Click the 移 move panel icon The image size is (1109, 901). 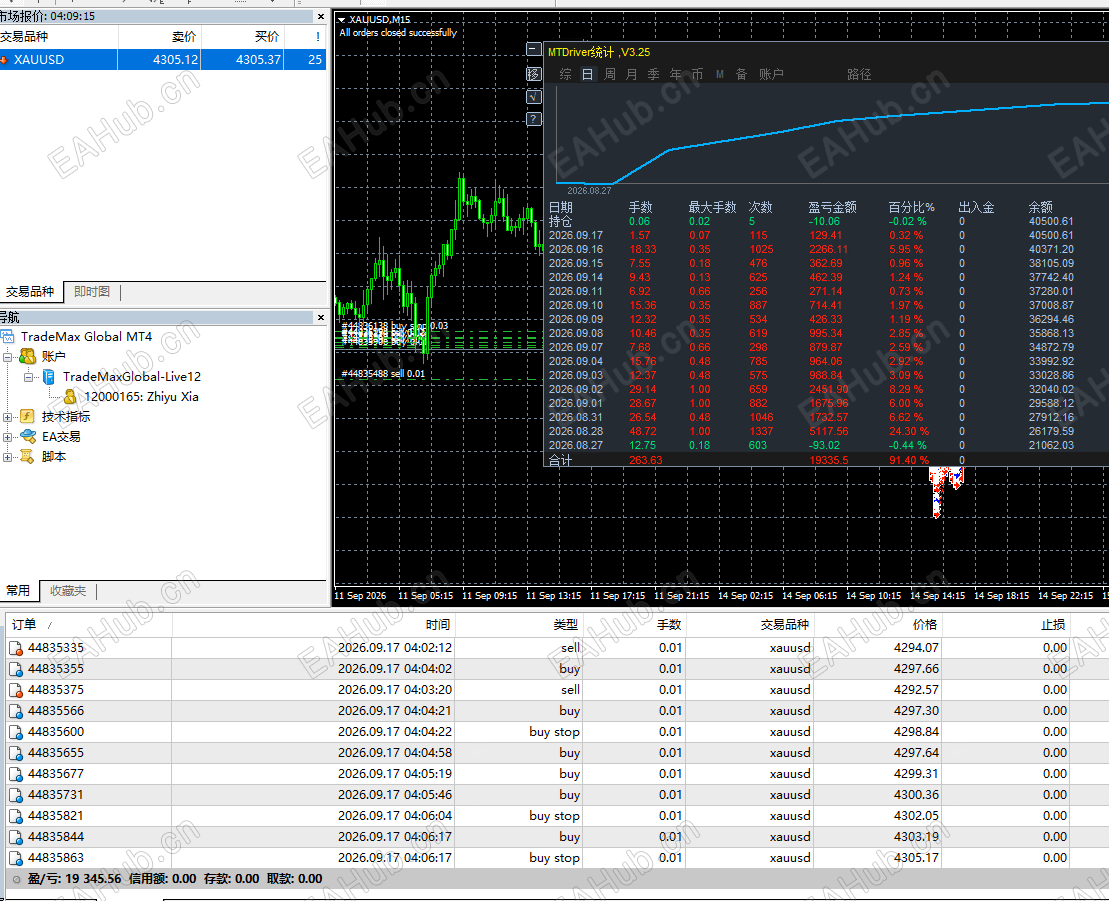[x=534, y=74]
